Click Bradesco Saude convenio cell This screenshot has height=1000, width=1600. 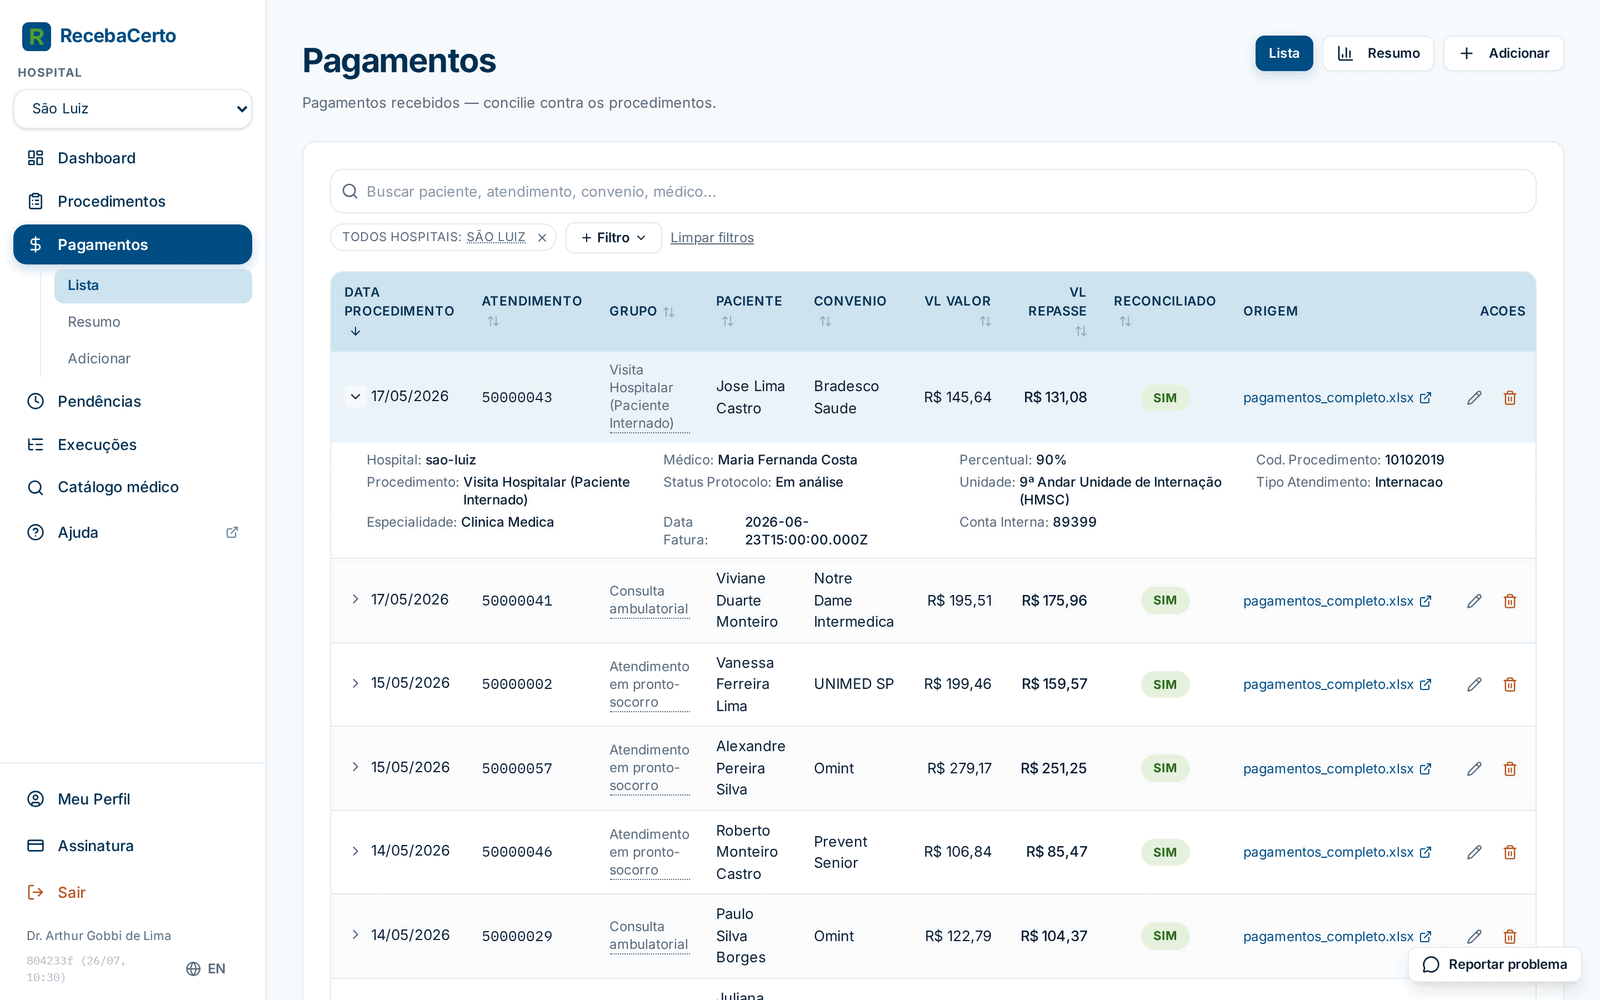click(x=846, y=397)
